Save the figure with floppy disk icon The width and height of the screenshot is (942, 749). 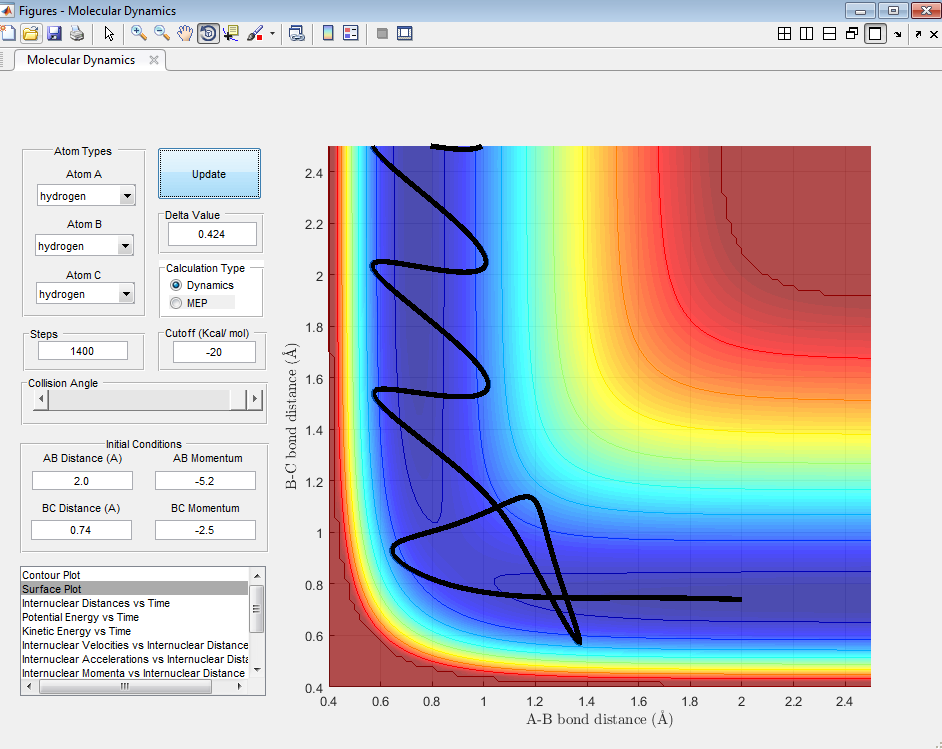pos(54,33)
